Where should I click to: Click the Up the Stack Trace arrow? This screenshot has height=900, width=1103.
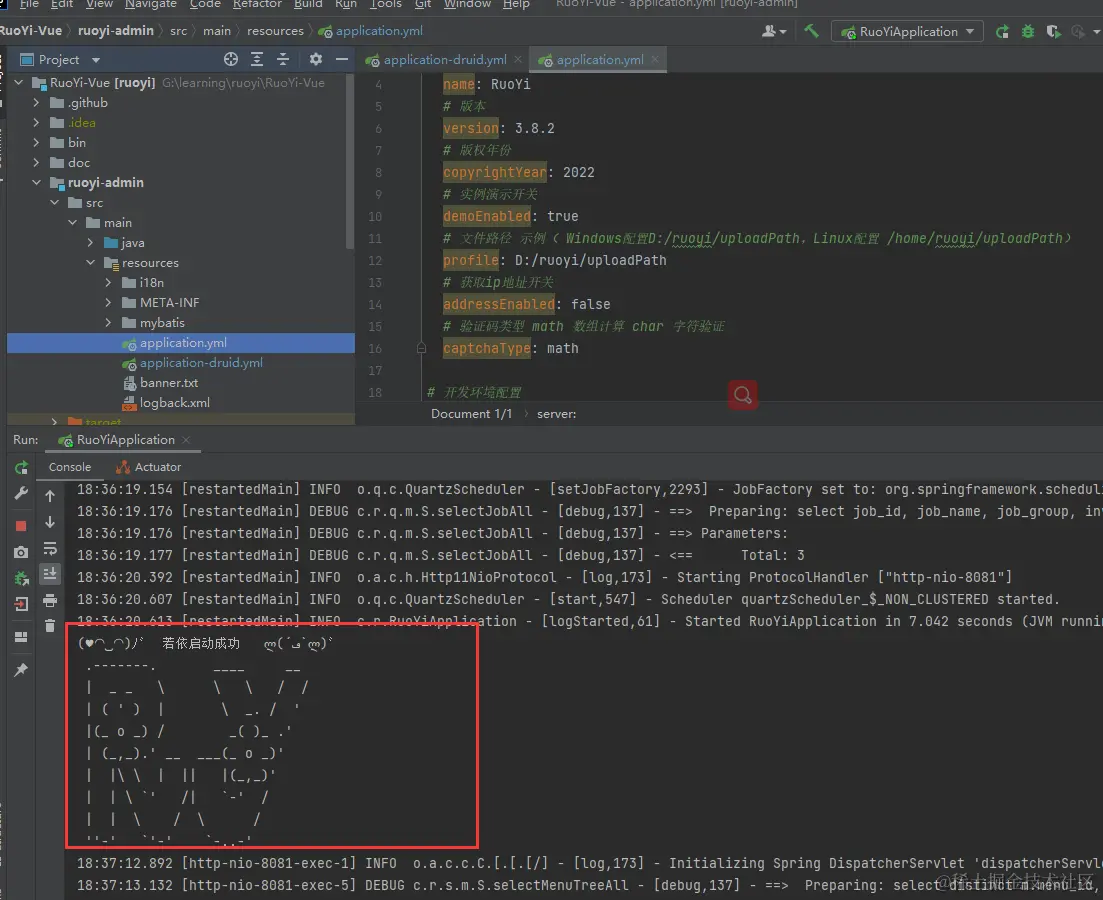click(x=50, y=496)
